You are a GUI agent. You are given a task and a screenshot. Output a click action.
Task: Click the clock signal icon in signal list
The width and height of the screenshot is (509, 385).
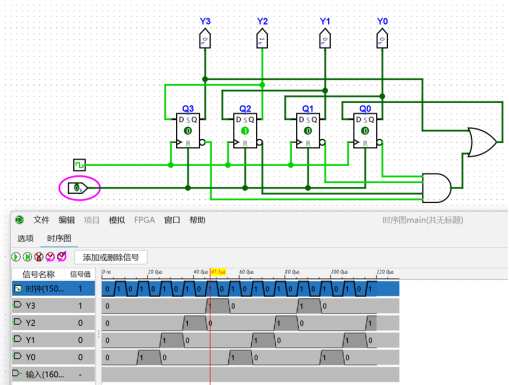(x=18, y=289)
